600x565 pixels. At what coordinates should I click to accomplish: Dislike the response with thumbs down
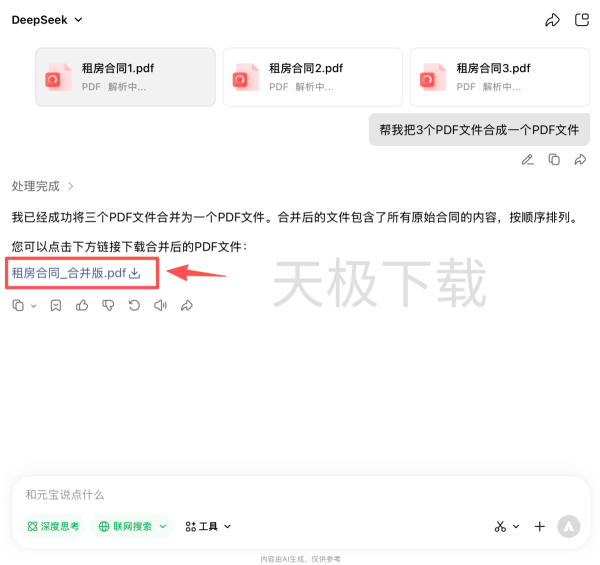(108, 305)
